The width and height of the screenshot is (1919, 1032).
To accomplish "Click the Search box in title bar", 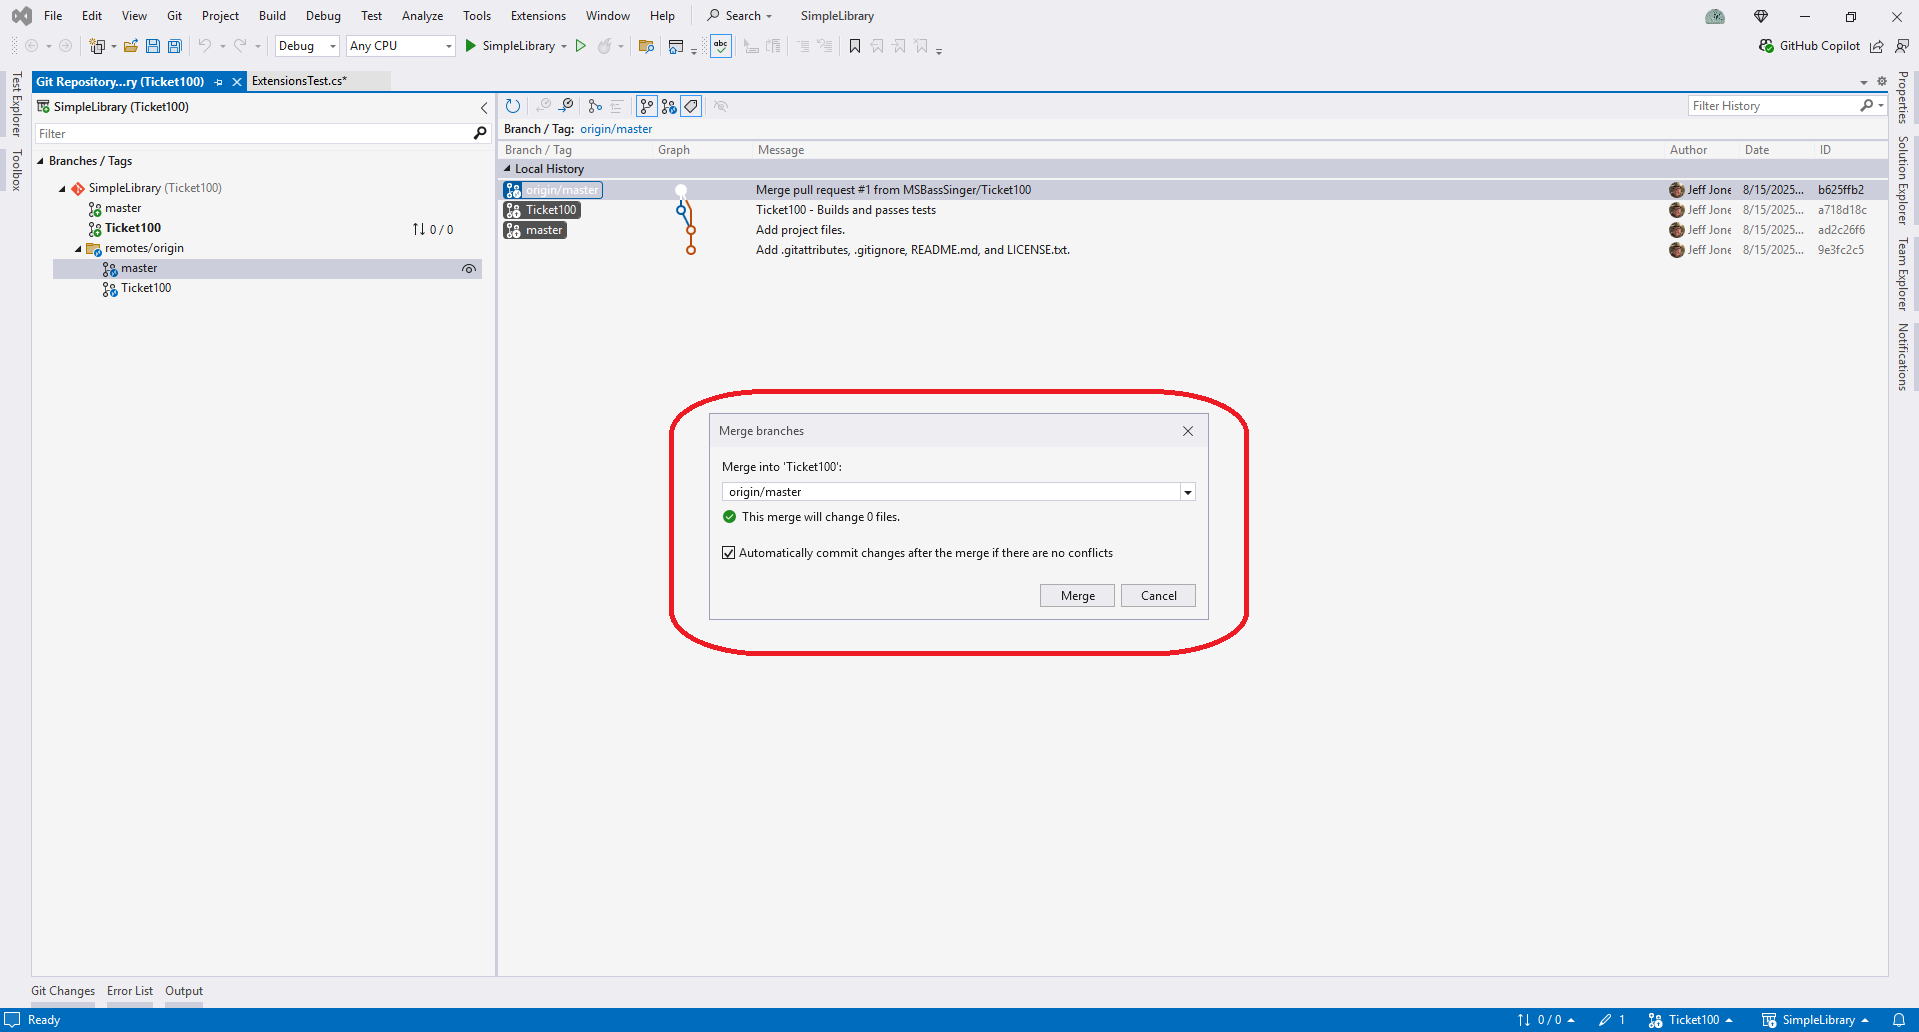I will point(740,16).
